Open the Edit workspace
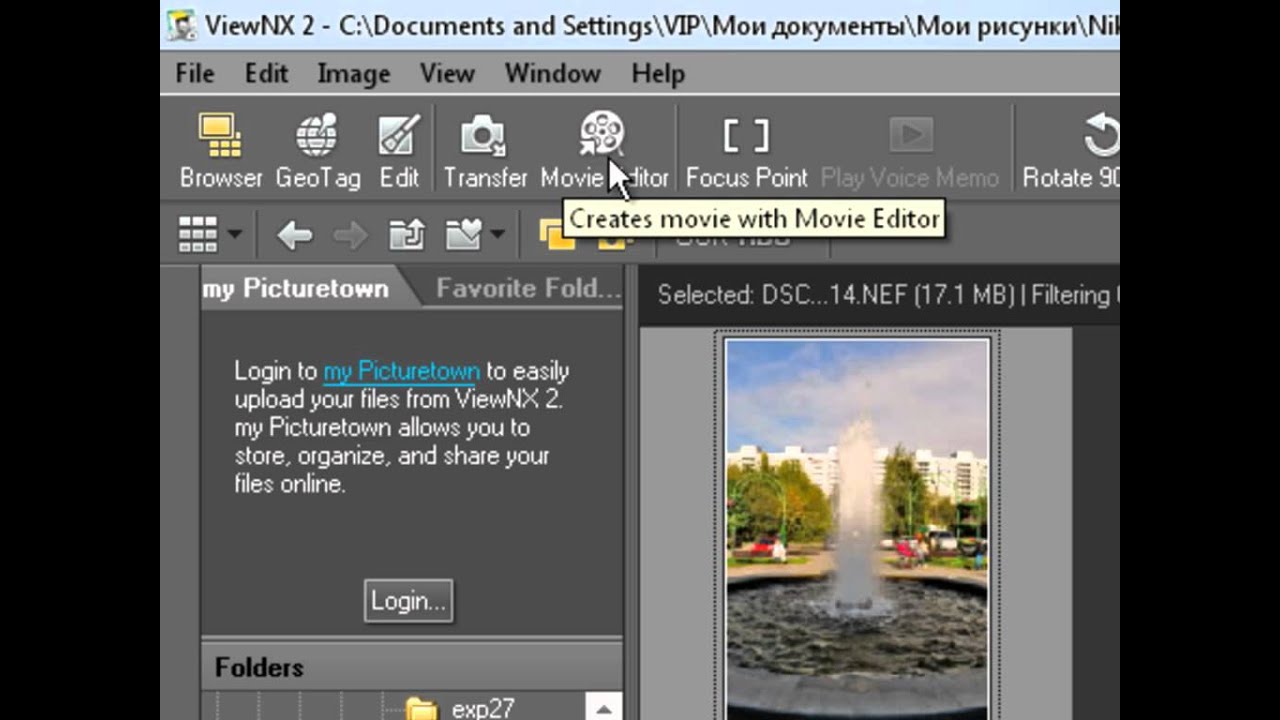Viewport: 1280px width, 720px height. tap(399, 151)
